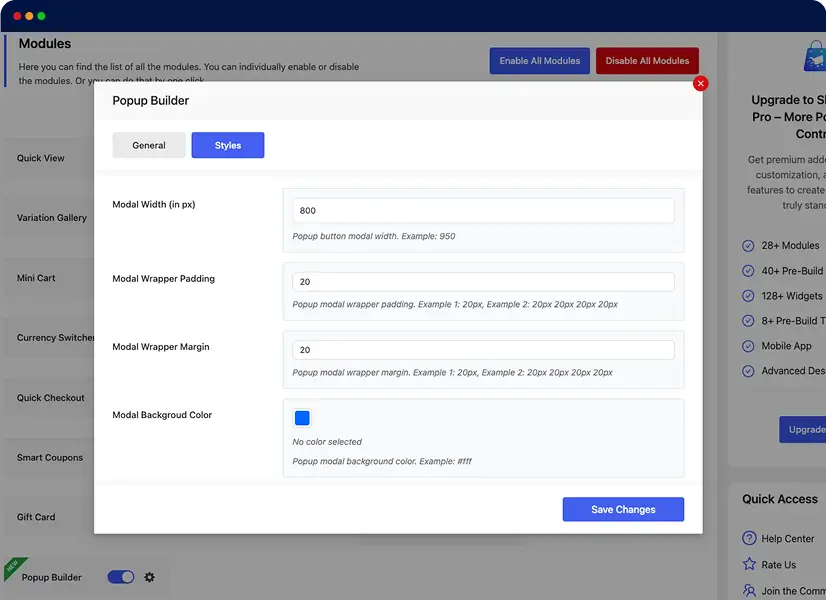
Task: Save Changes in the popup
Action: point(623,509)
